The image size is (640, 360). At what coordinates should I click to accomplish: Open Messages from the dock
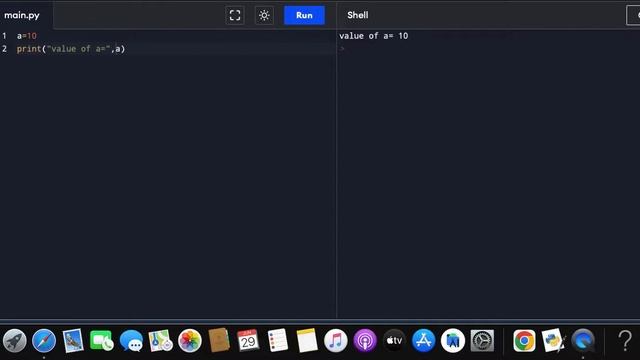131,340
